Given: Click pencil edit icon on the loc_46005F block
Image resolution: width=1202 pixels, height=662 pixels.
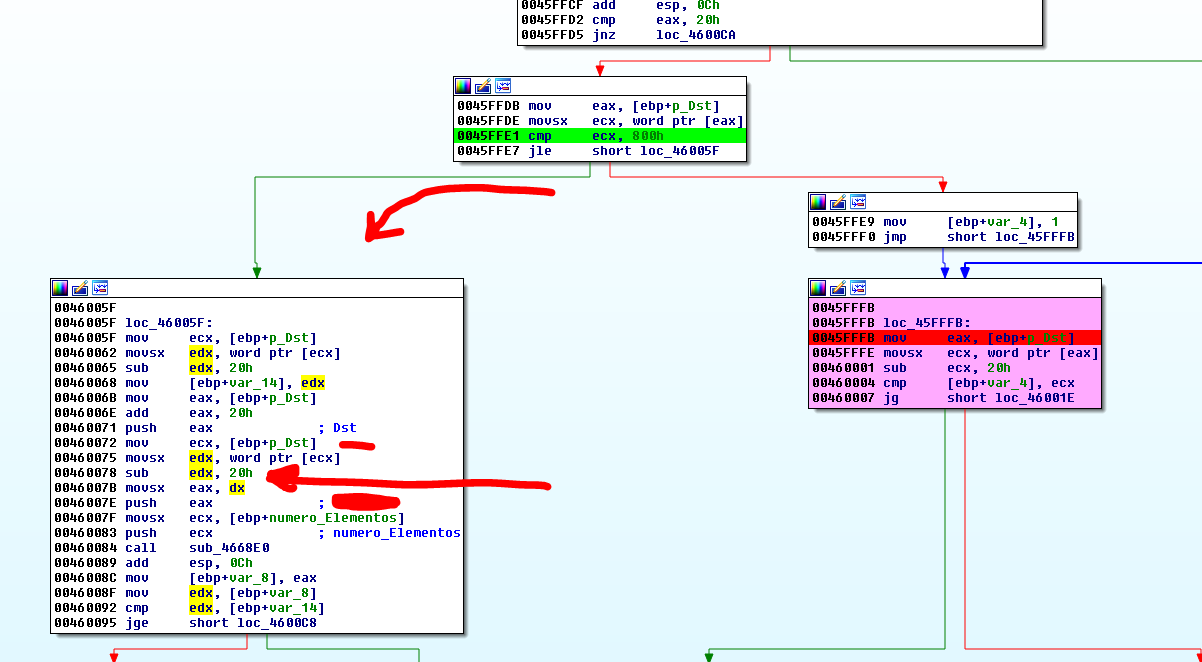Looking at the screenshot, I should [x=79, y=288].
